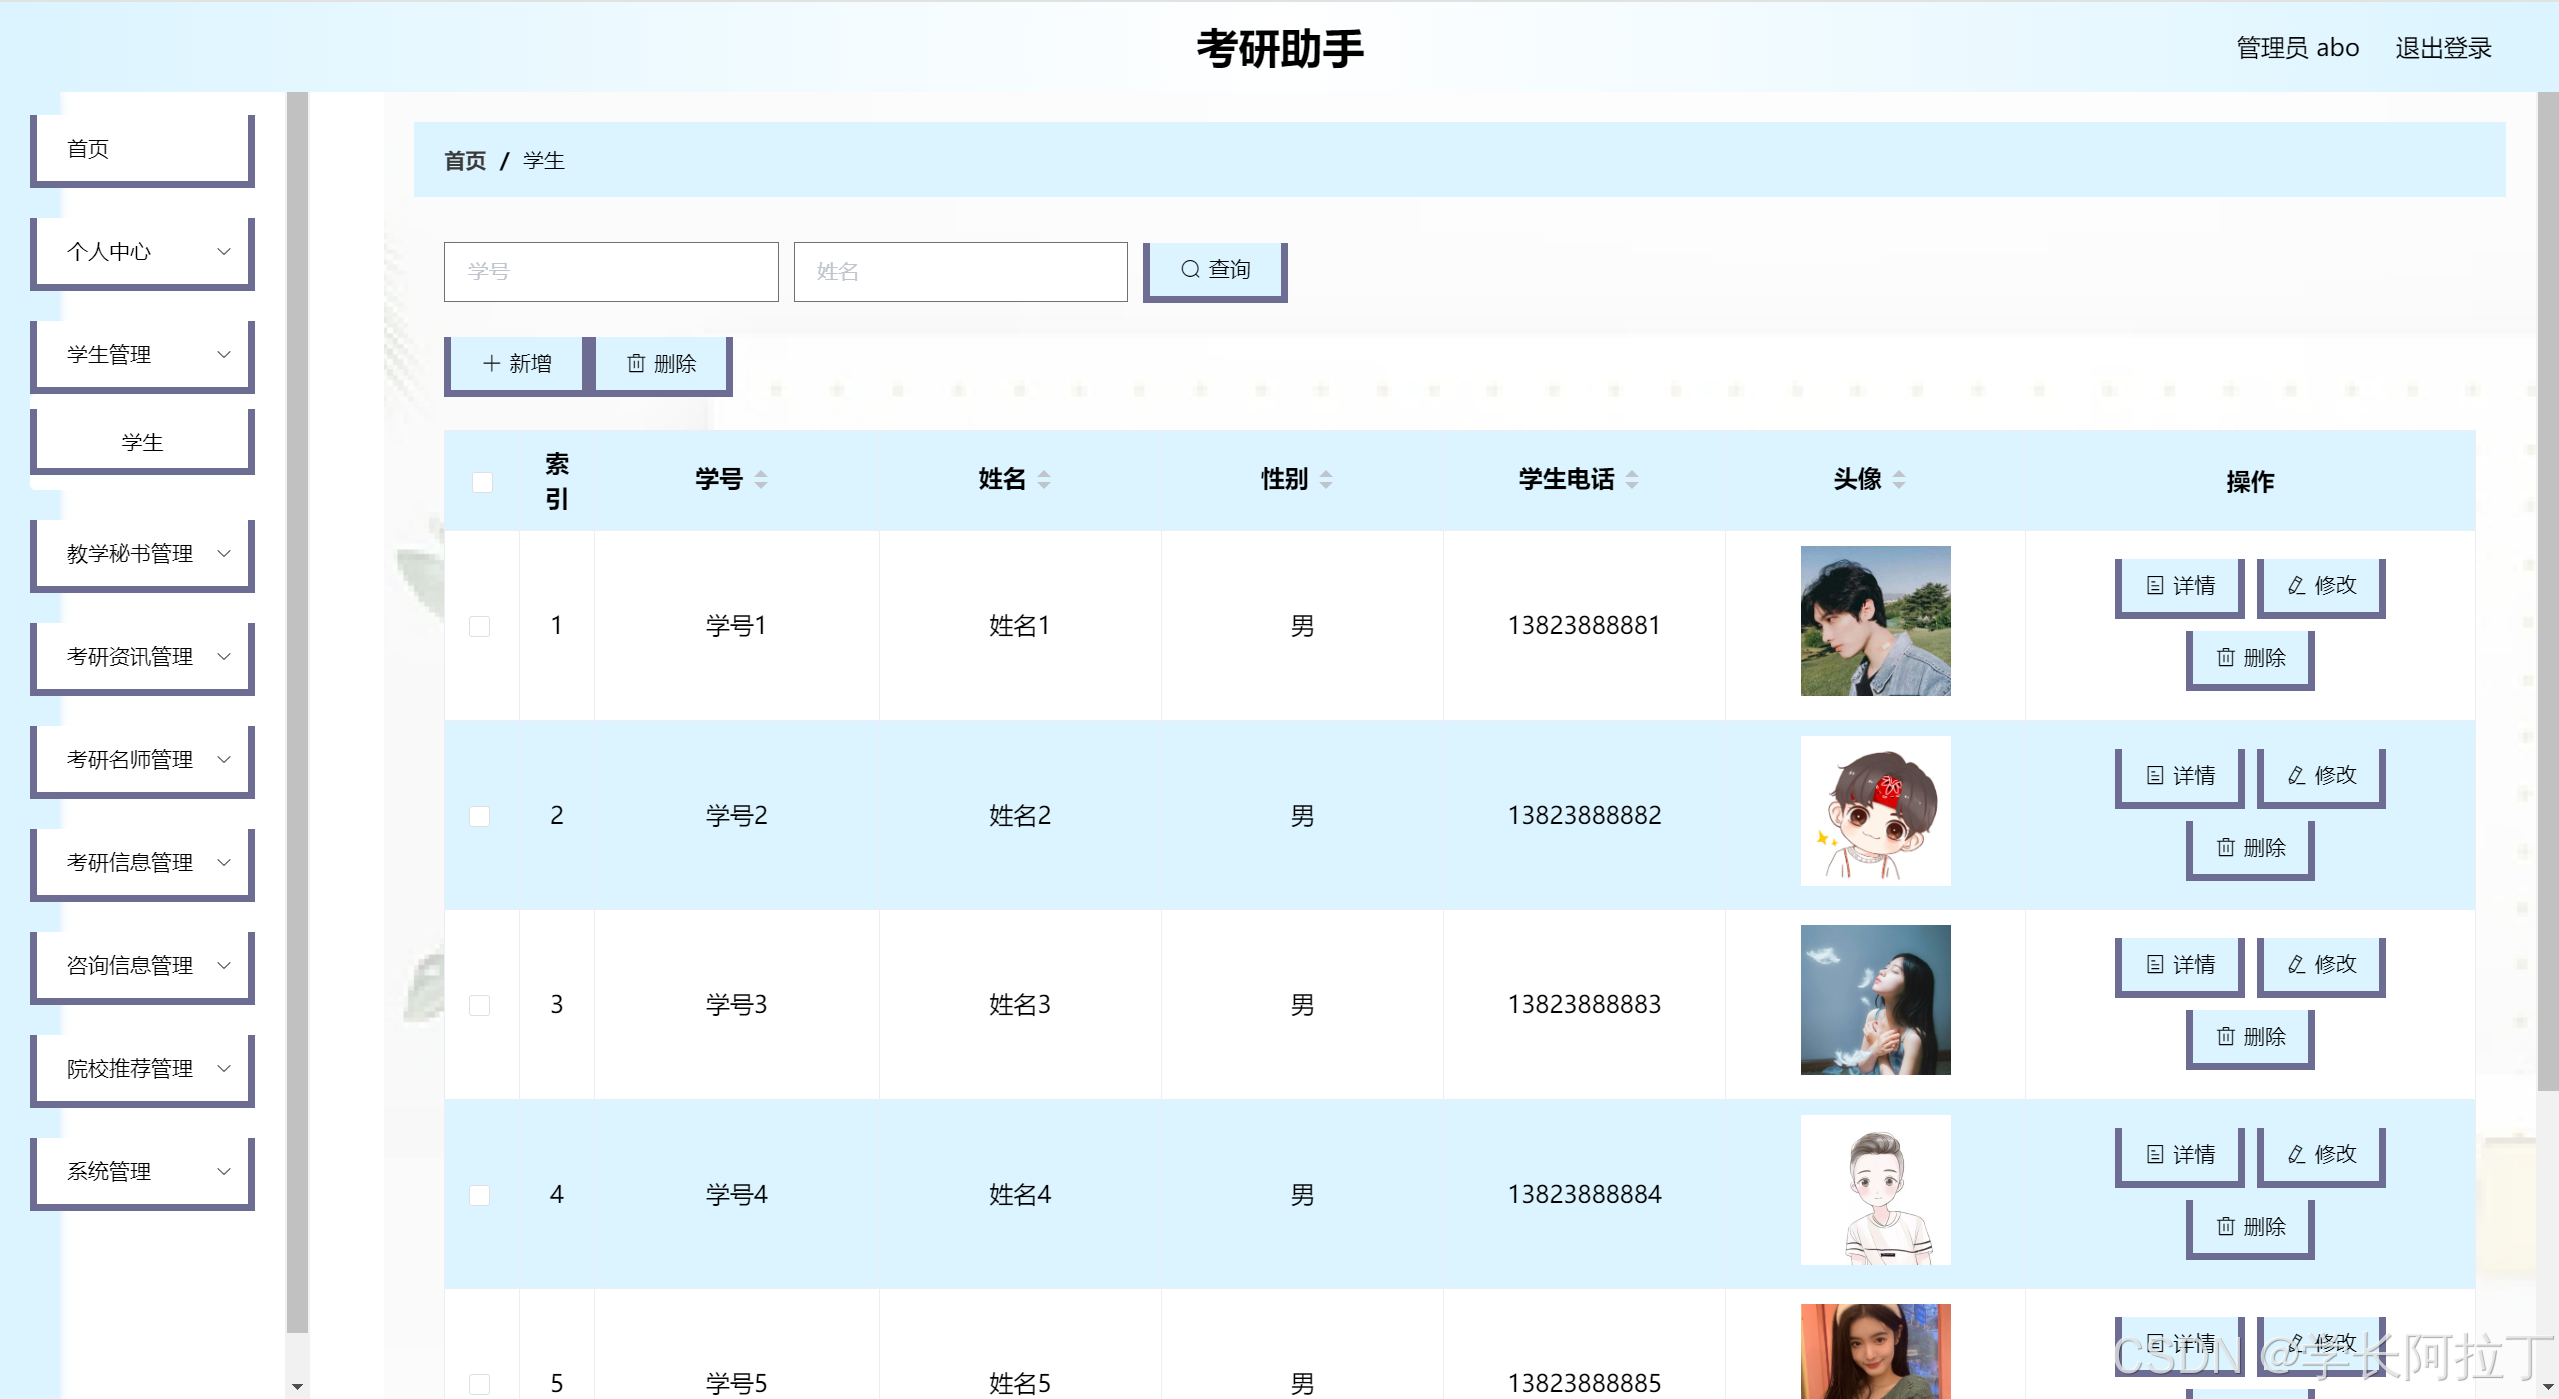Select 学生 in the sidebar menu
The width and height of the screenshot is (2559, 1399).
141,441
